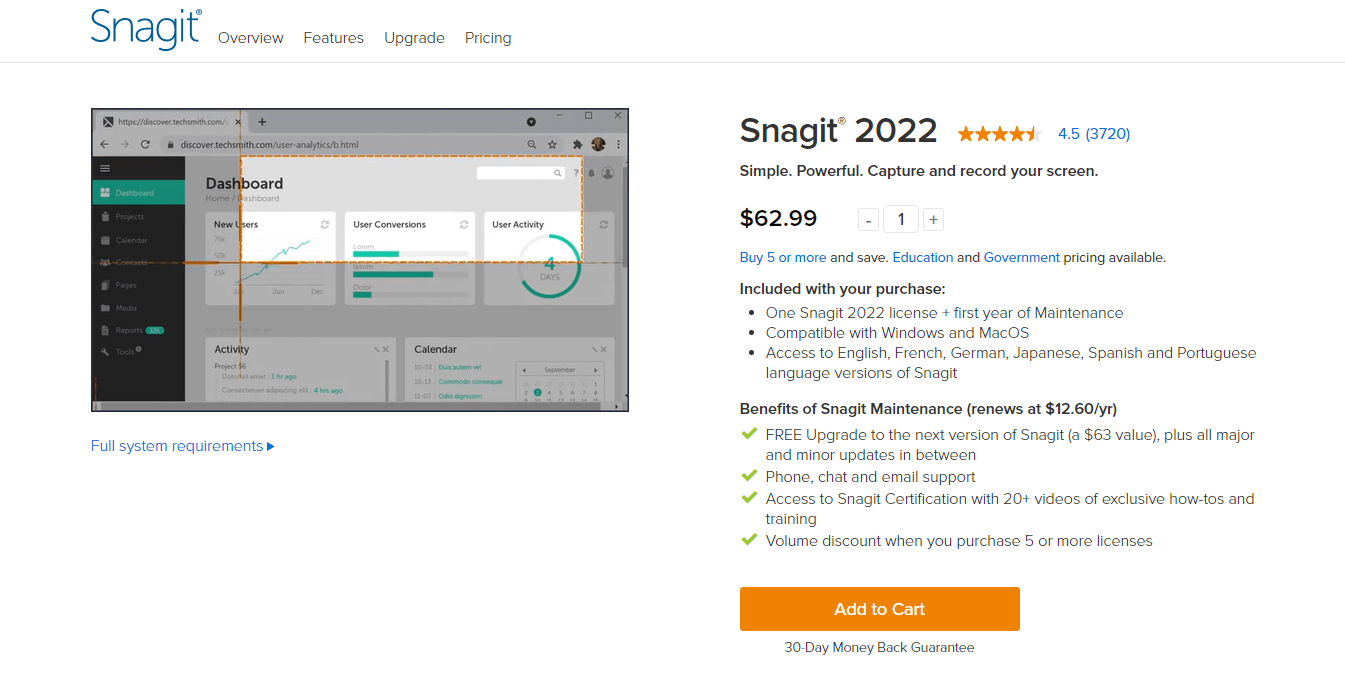Increase quantity with the plus button
The width and height of the screenshot is (1345, 685).
pyautogui.click(x=933, y=220)
